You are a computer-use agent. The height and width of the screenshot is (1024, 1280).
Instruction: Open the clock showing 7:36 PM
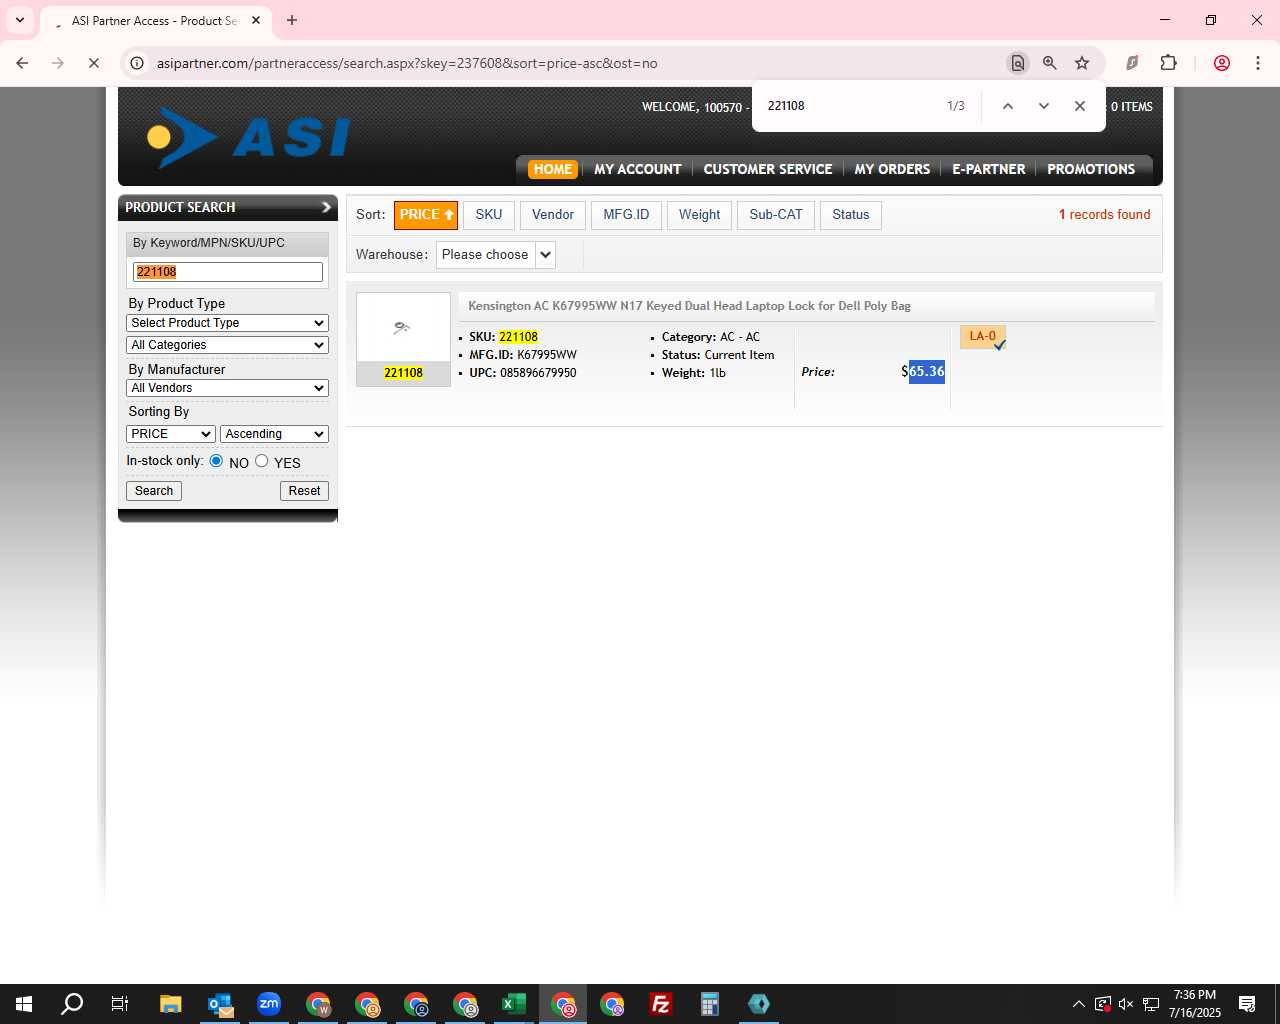(1195, 1004)
